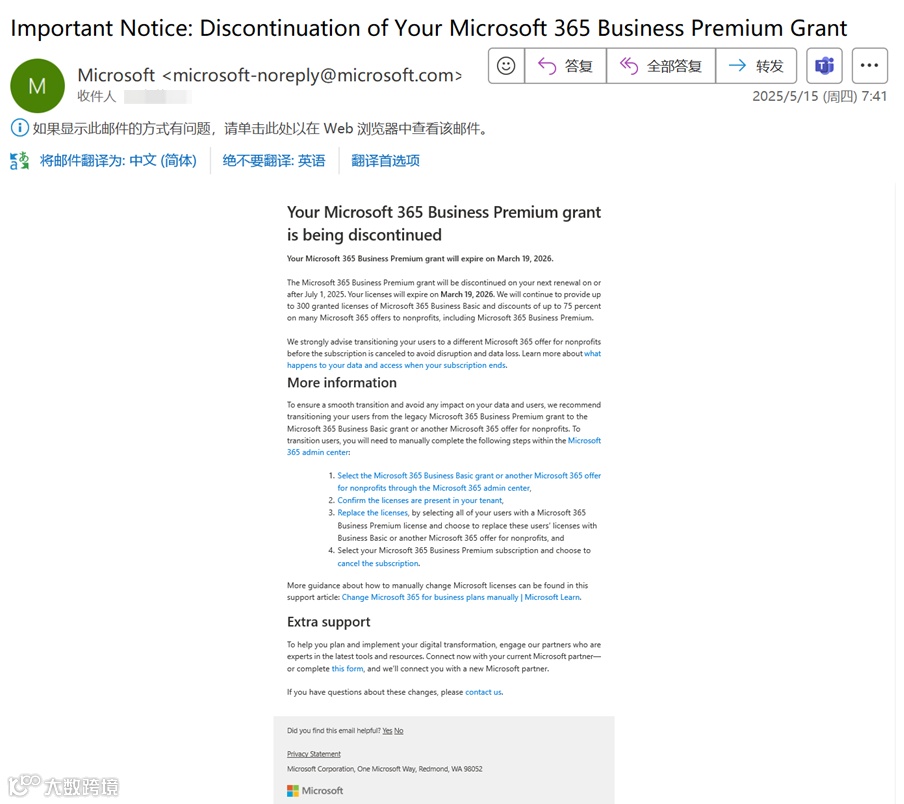Click the emoji reaction smiley icon
The width and height of the screenshot is (904, 804).
coord(506,66)
